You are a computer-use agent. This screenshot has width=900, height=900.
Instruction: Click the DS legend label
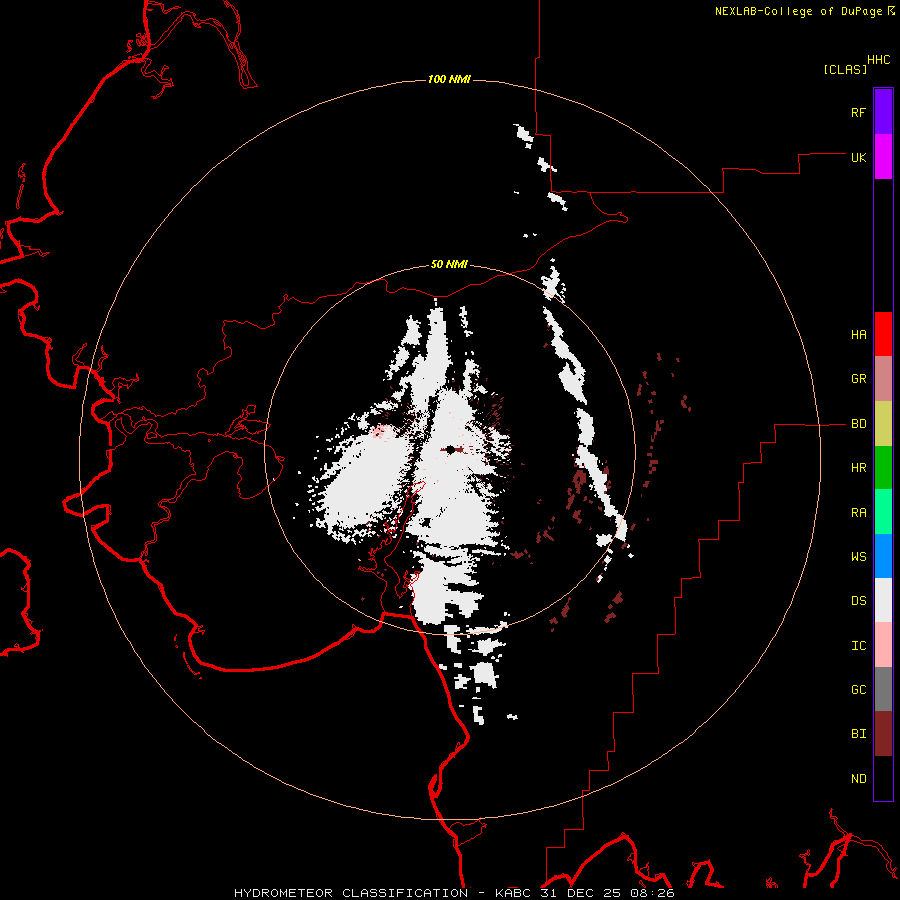(858, 601)
